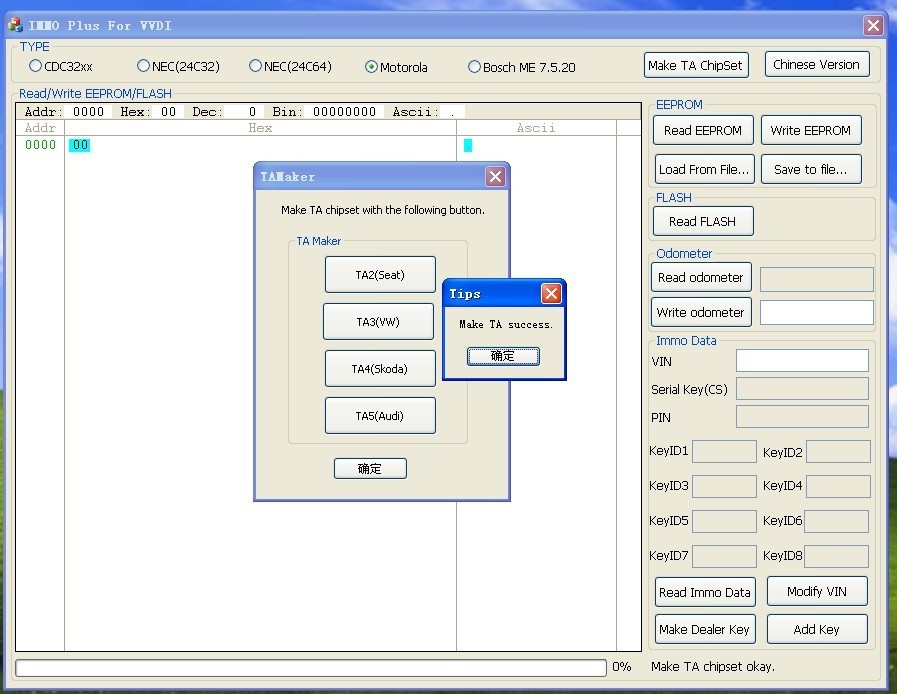The height and width of the screenshot is (694, 897).
Task: Choose TA4(Skoda) in TA Maker
Action: (x=380, y=369)
